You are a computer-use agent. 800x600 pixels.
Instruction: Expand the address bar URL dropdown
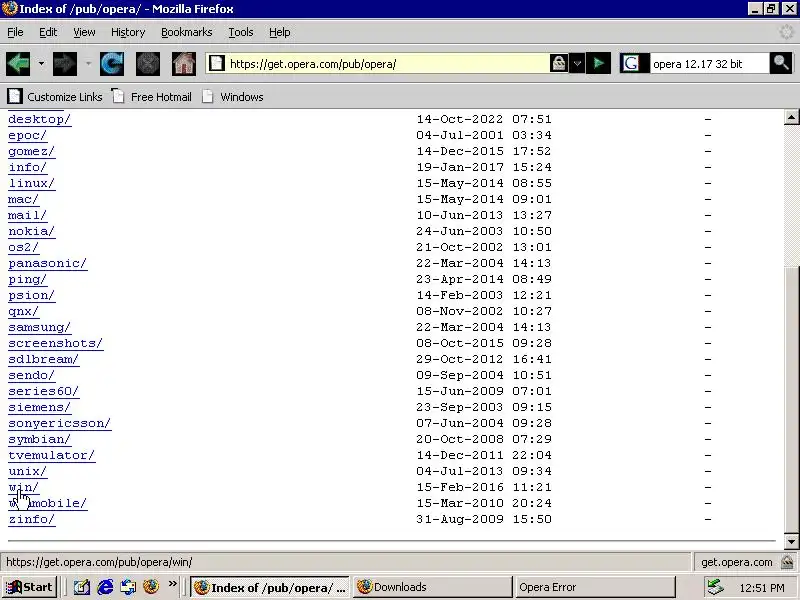pyautogui.click(x=577, y=63)
